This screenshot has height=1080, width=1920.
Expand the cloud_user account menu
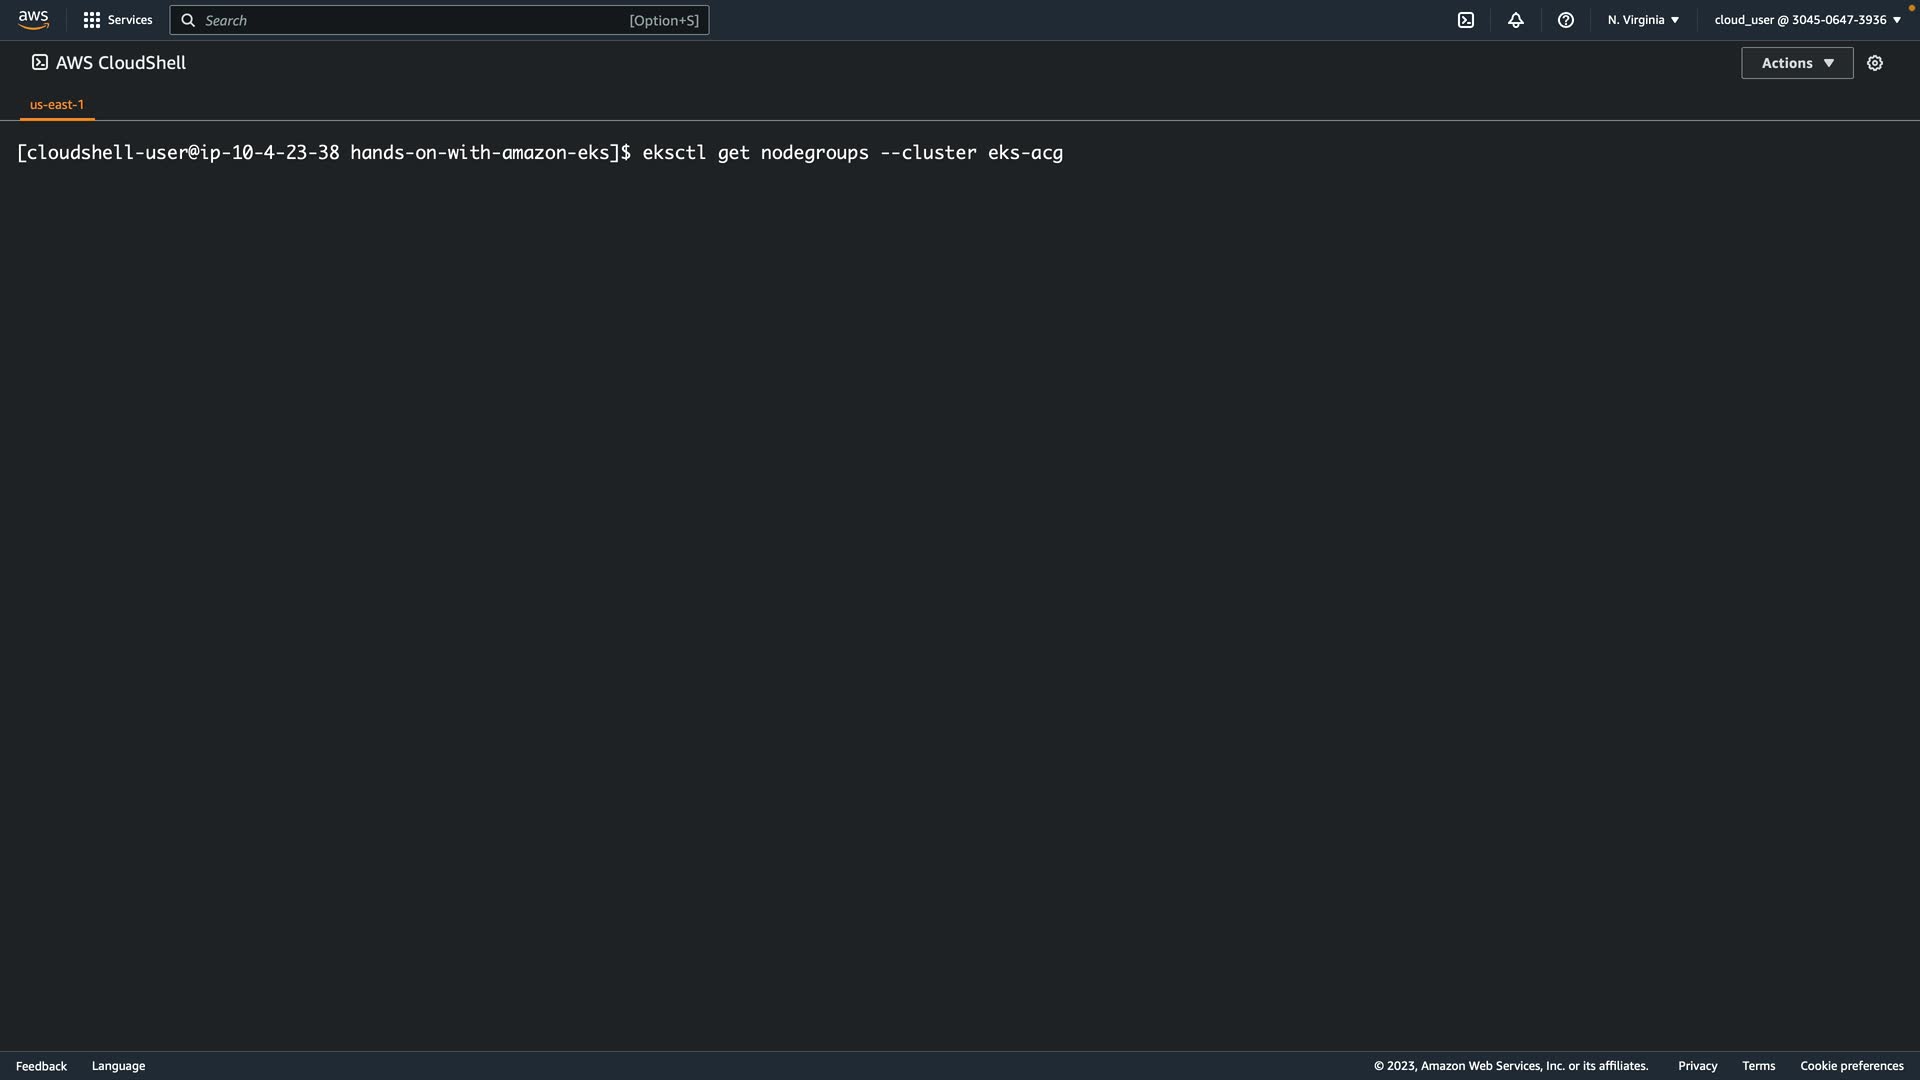1807,20
